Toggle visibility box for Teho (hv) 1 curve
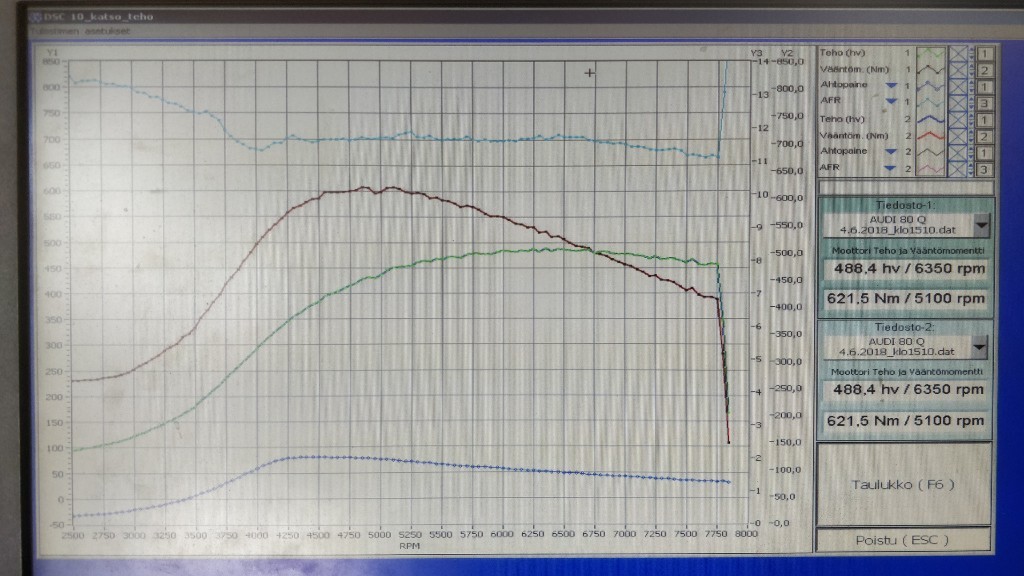The width and height of the screenshot is (1024, 576). (x=958, y=53)
